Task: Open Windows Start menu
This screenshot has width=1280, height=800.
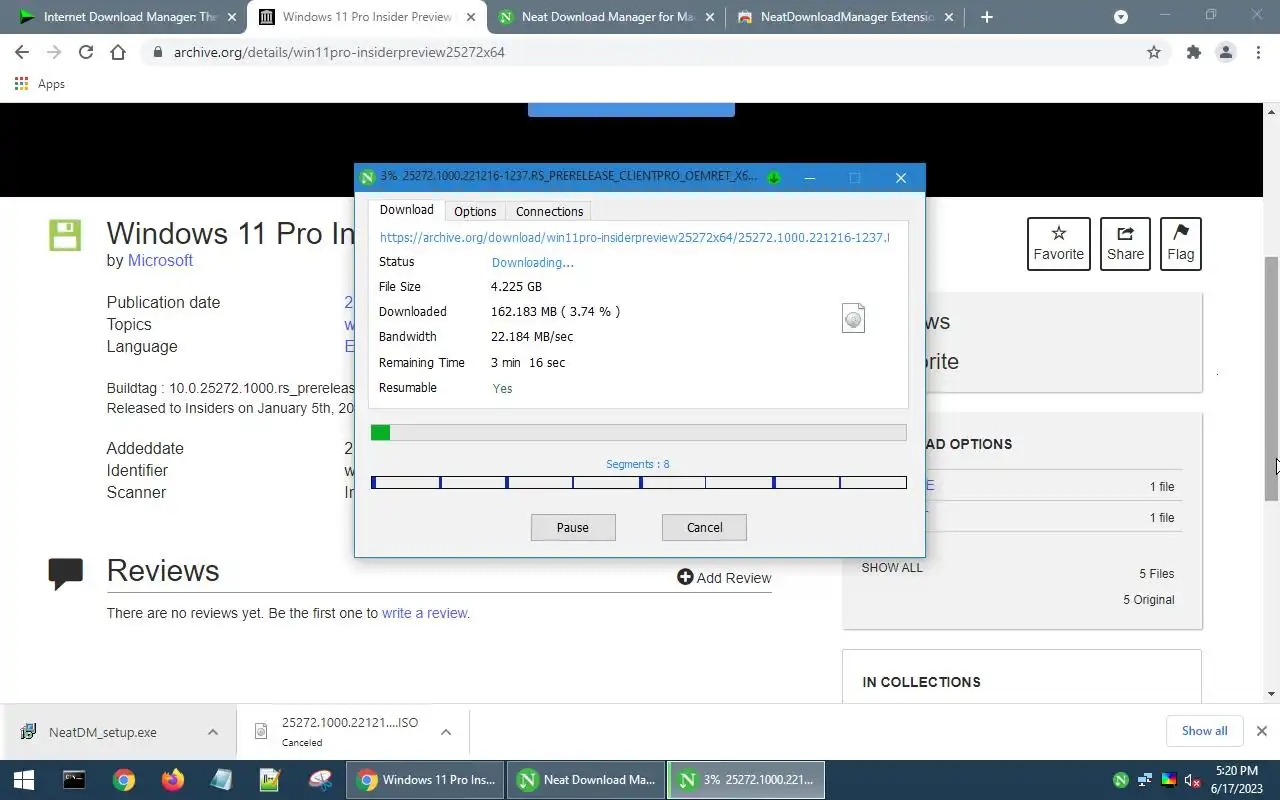Action: [24, 780]
